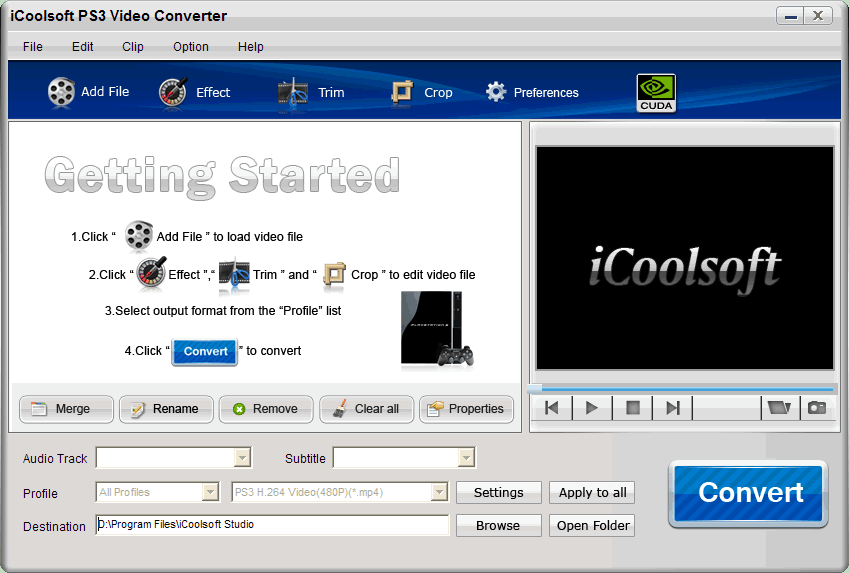Click the preview seek slider handle
This screenshot has width=850, height=573.
click(x=535, y=389)
